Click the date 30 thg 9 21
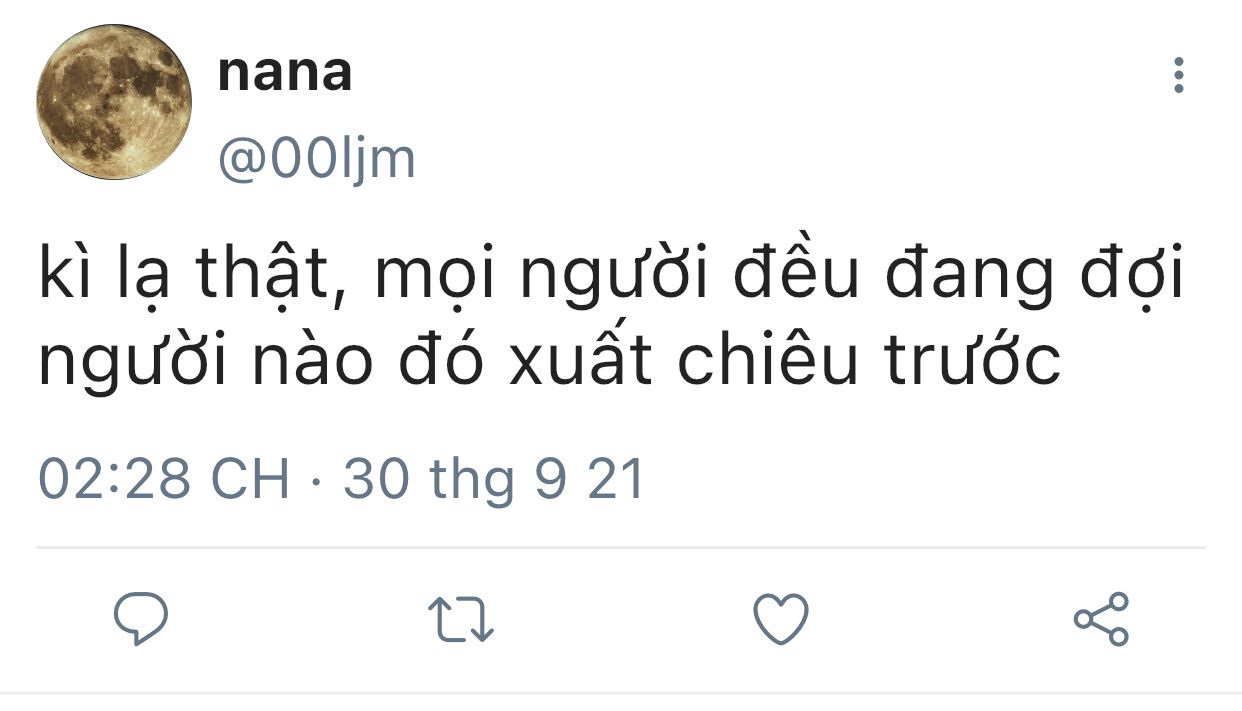Viewport: 1242px width, 711px height. click(x=494, y=479)
